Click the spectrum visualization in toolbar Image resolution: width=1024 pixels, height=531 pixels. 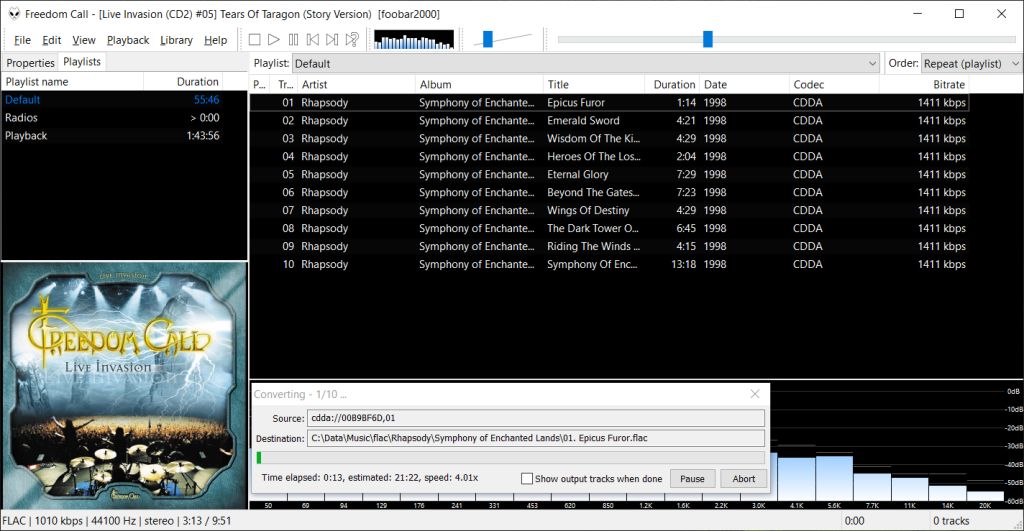[414, 40]
